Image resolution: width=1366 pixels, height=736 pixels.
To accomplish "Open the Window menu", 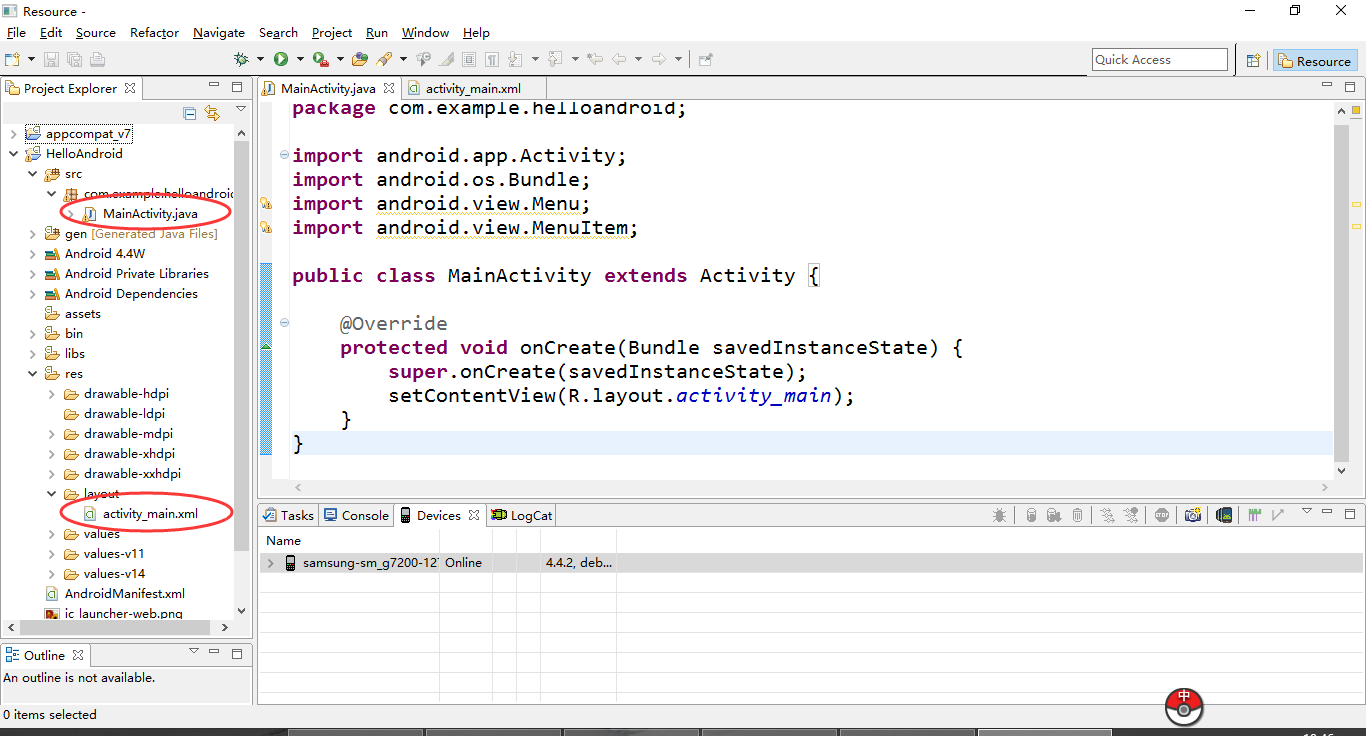I will [425, 32].
